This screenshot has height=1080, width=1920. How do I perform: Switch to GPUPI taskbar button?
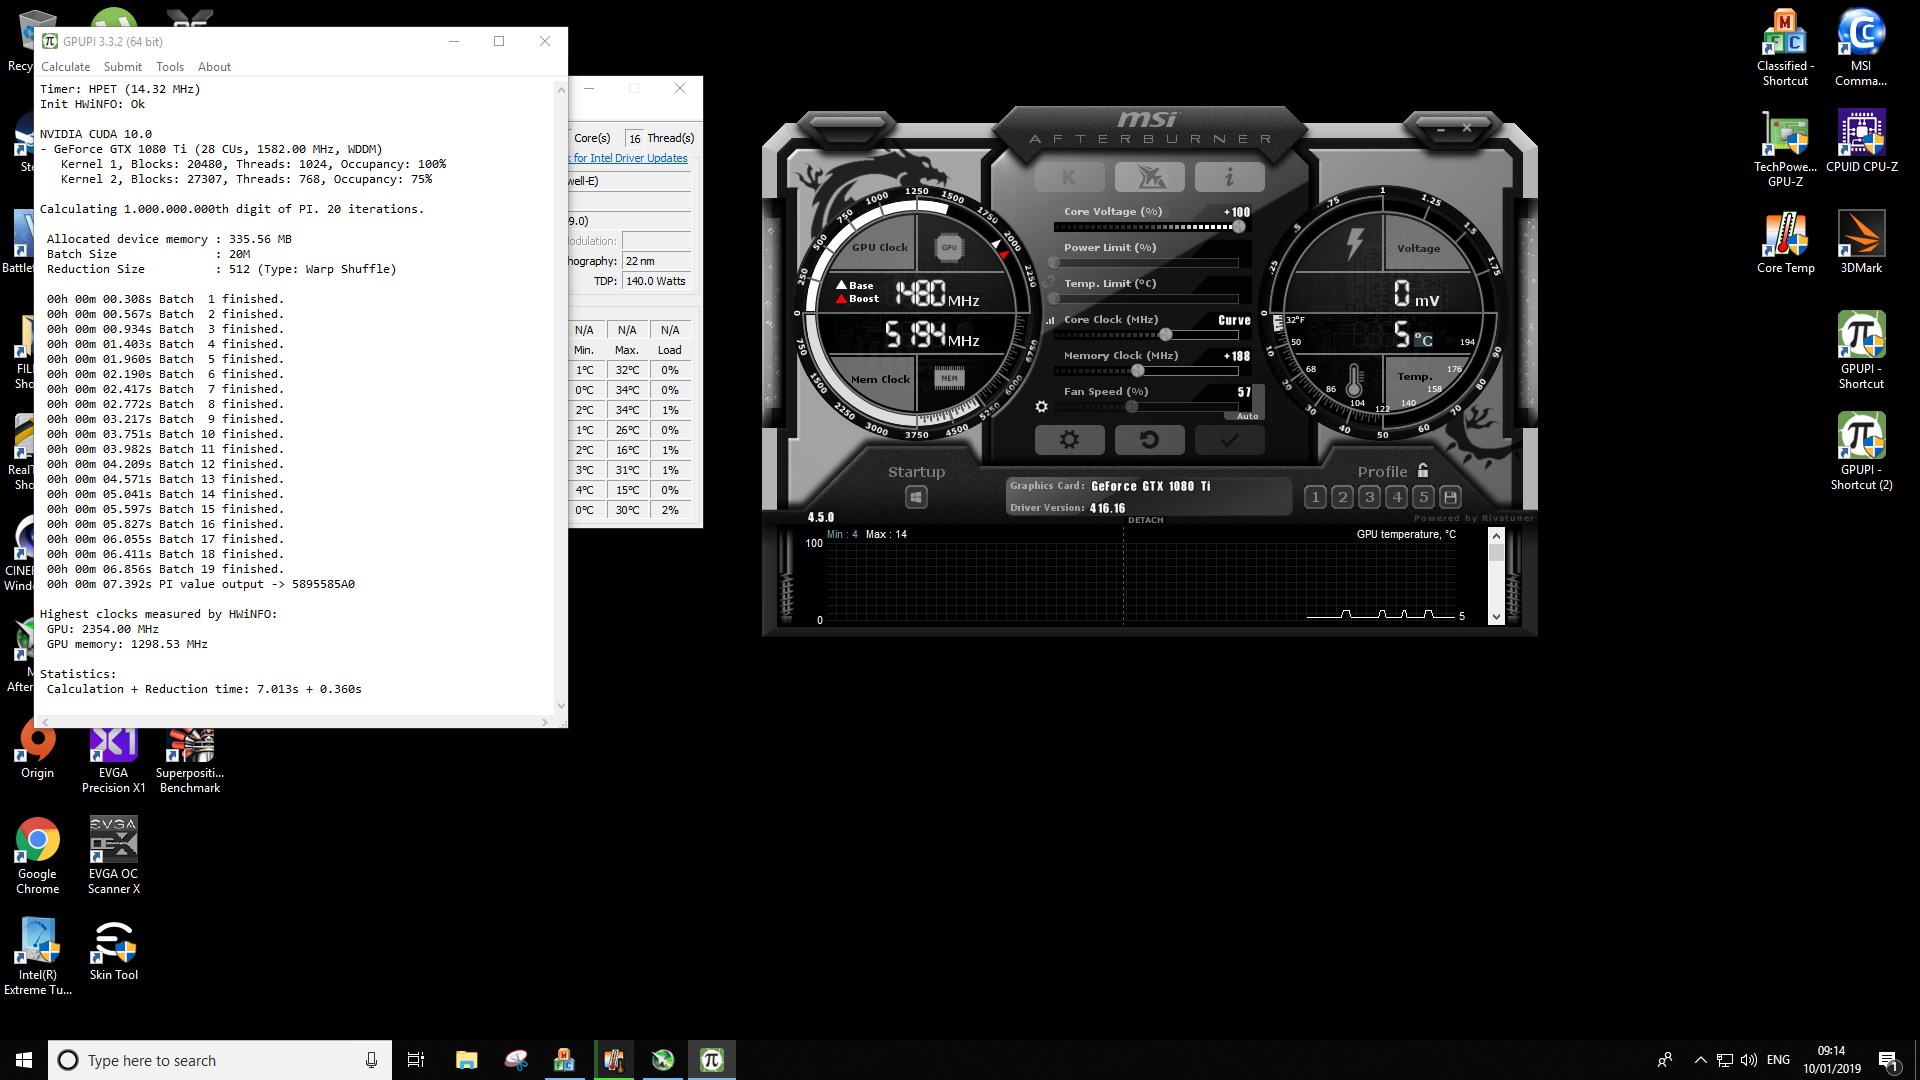pos(712,1060)
